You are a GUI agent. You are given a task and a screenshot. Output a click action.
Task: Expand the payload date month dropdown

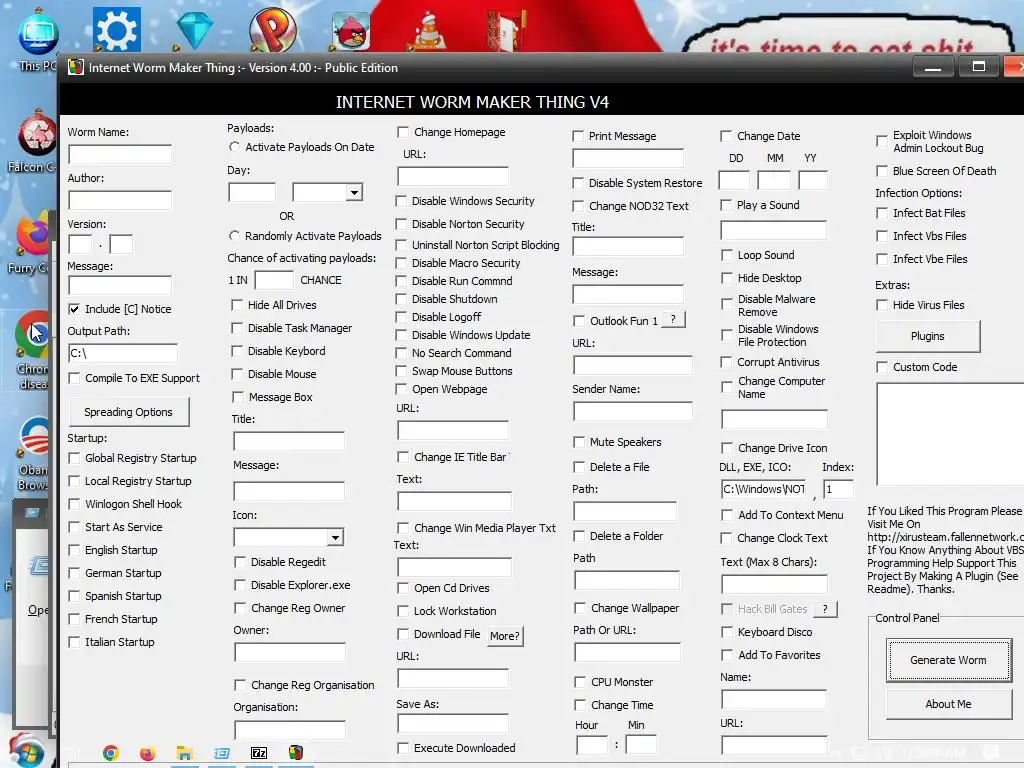click(354, 192)
